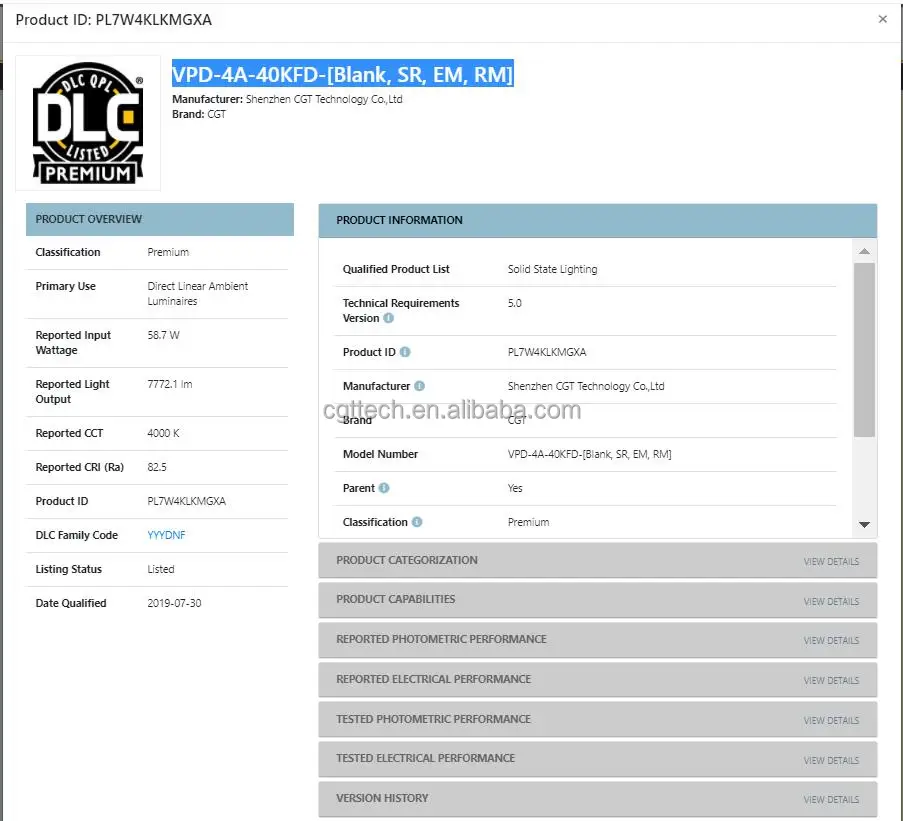
Task: Click the 7772.1 lm light output value
Action: pyautogui.click(x=170, y=384)
